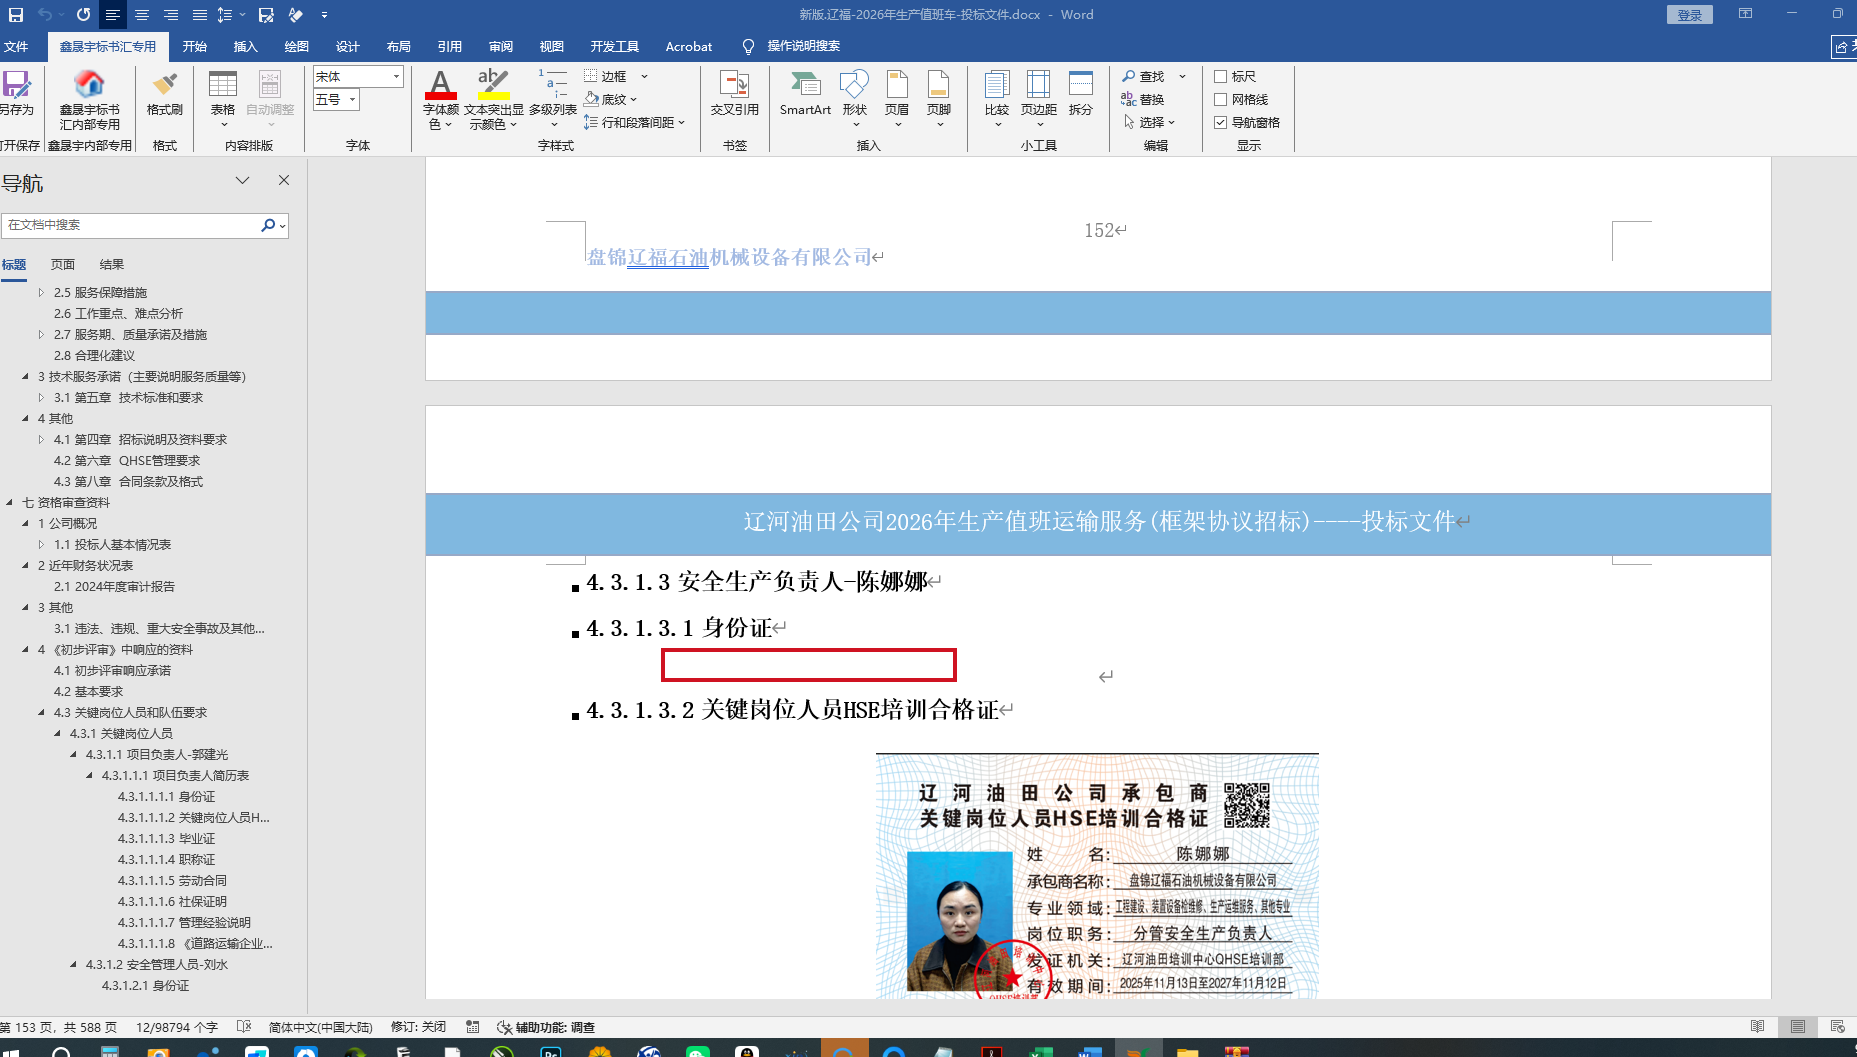Open the navigation pane options chevron
The width and height of the screenshot is (1857, 1057).
(242, 180)
